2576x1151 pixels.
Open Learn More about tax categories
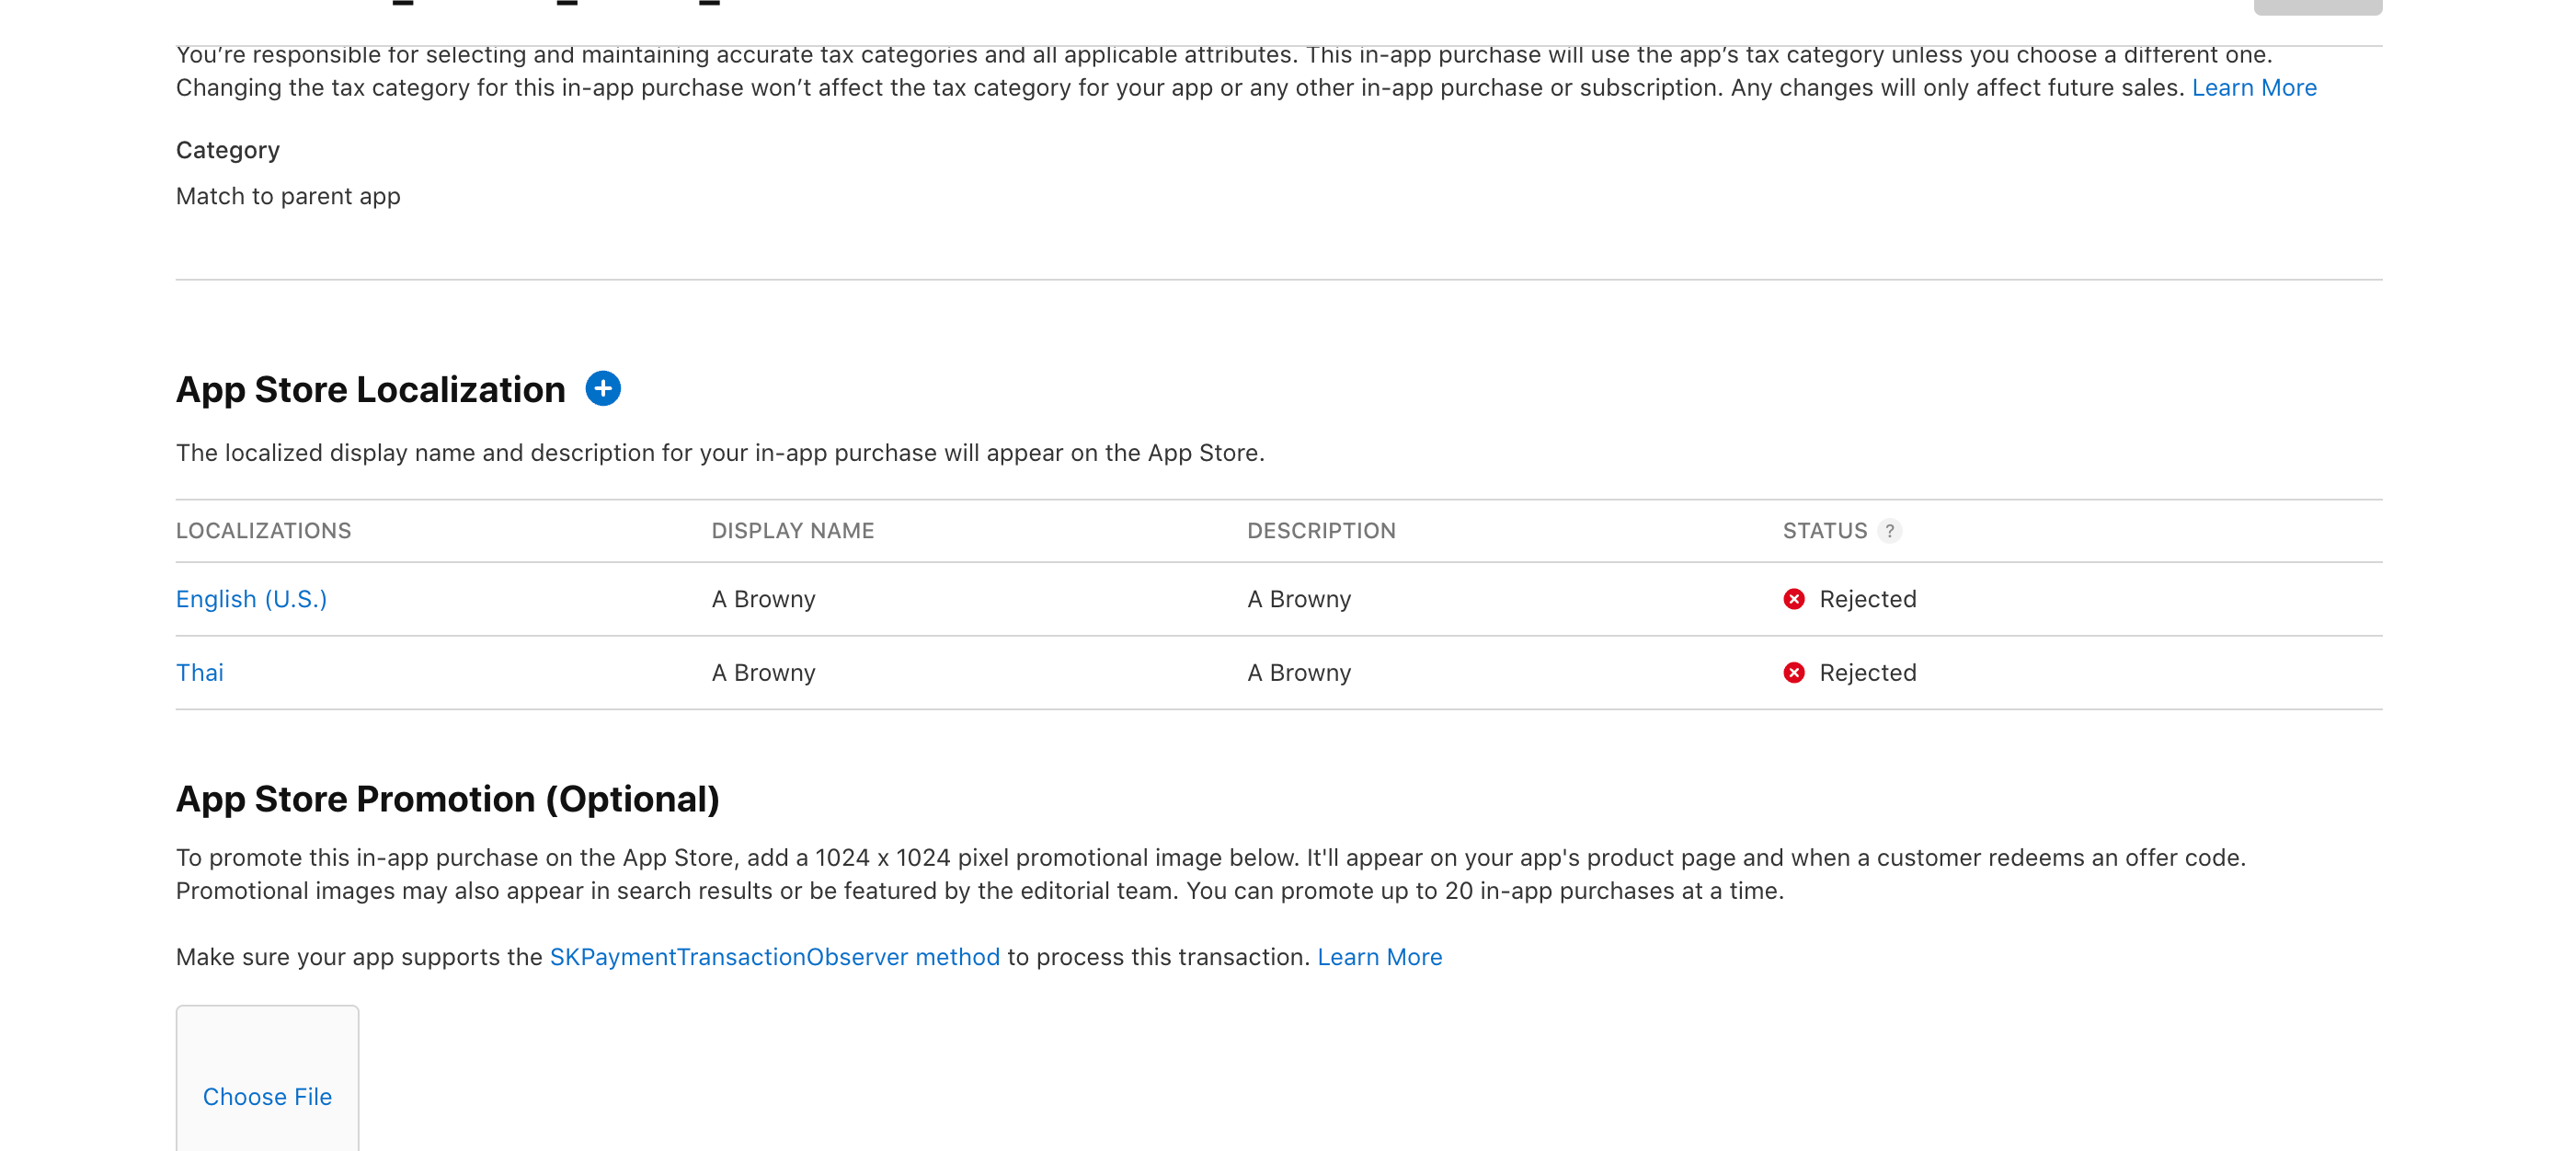(x=2253, y=88)
